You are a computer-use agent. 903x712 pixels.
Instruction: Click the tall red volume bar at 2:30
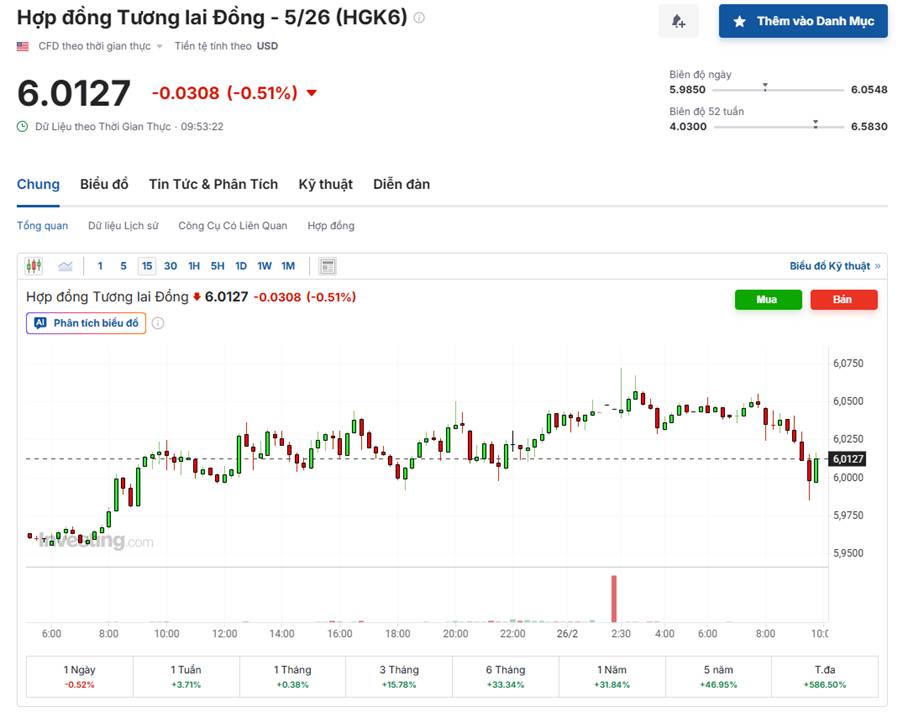614,599
